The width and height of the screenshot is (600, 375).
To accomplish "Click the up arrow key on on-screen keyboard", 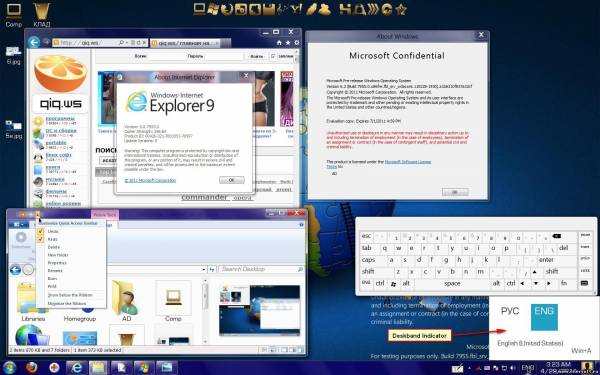I will (535, 272).
